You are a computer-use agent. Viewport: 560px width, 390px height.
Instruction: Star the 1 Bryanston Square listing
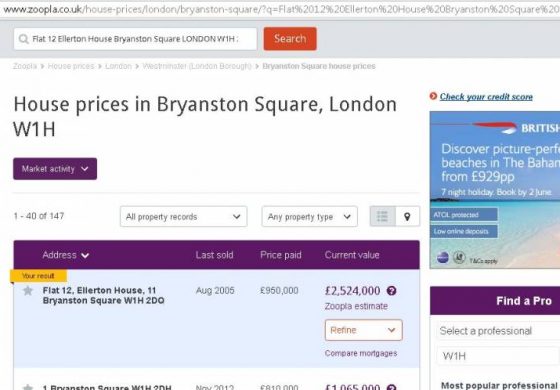(28, 387)
